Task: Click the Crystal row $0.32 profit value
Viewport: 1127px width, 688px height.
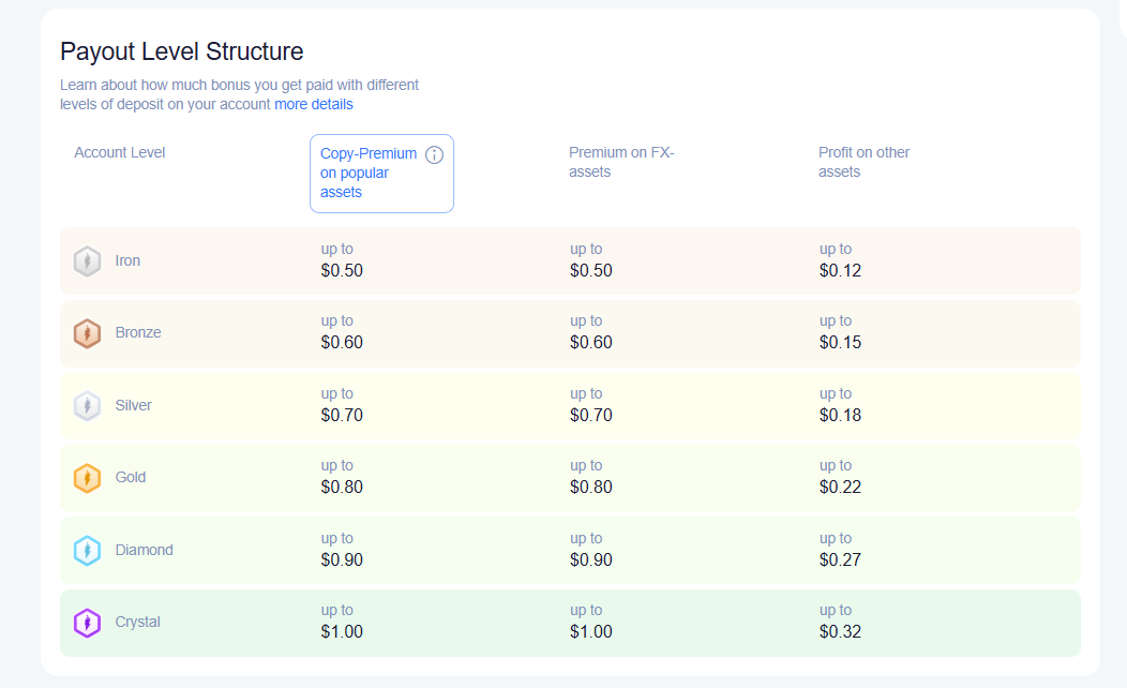Action: pyautogui.click(x=840, y=632)
